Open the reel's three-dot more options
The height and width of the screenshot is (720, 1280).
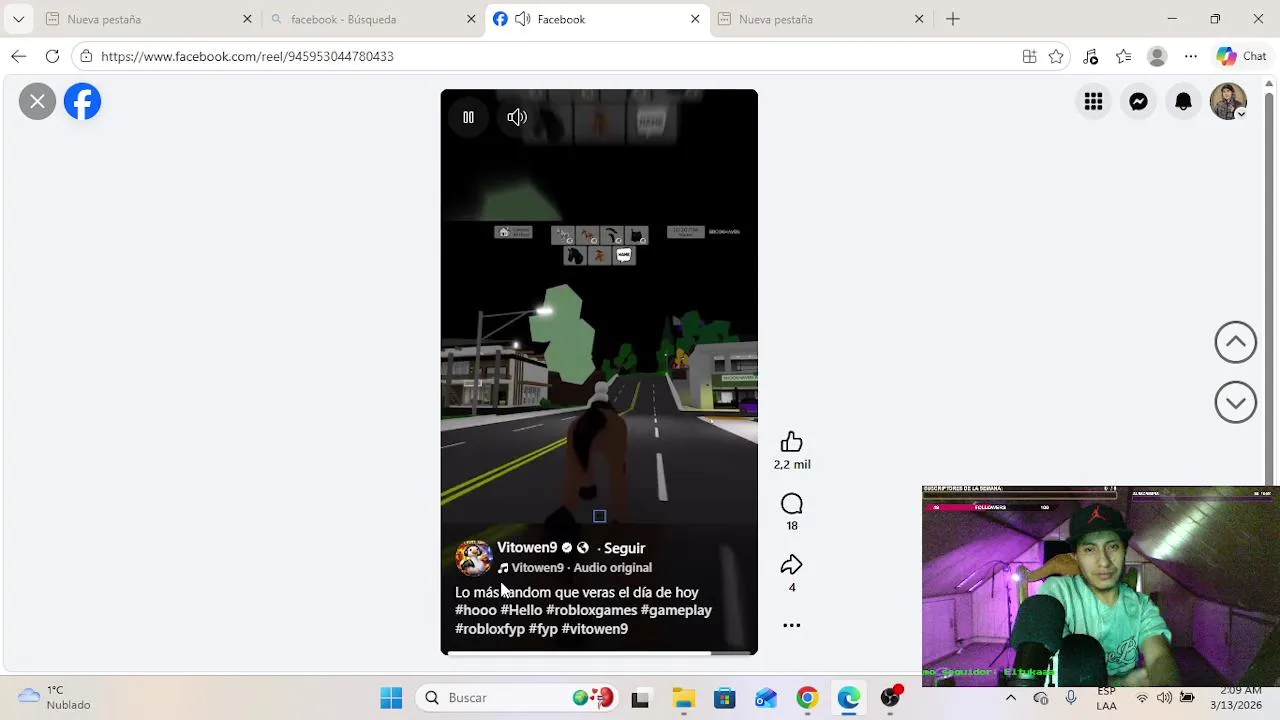tap(792, 625)
